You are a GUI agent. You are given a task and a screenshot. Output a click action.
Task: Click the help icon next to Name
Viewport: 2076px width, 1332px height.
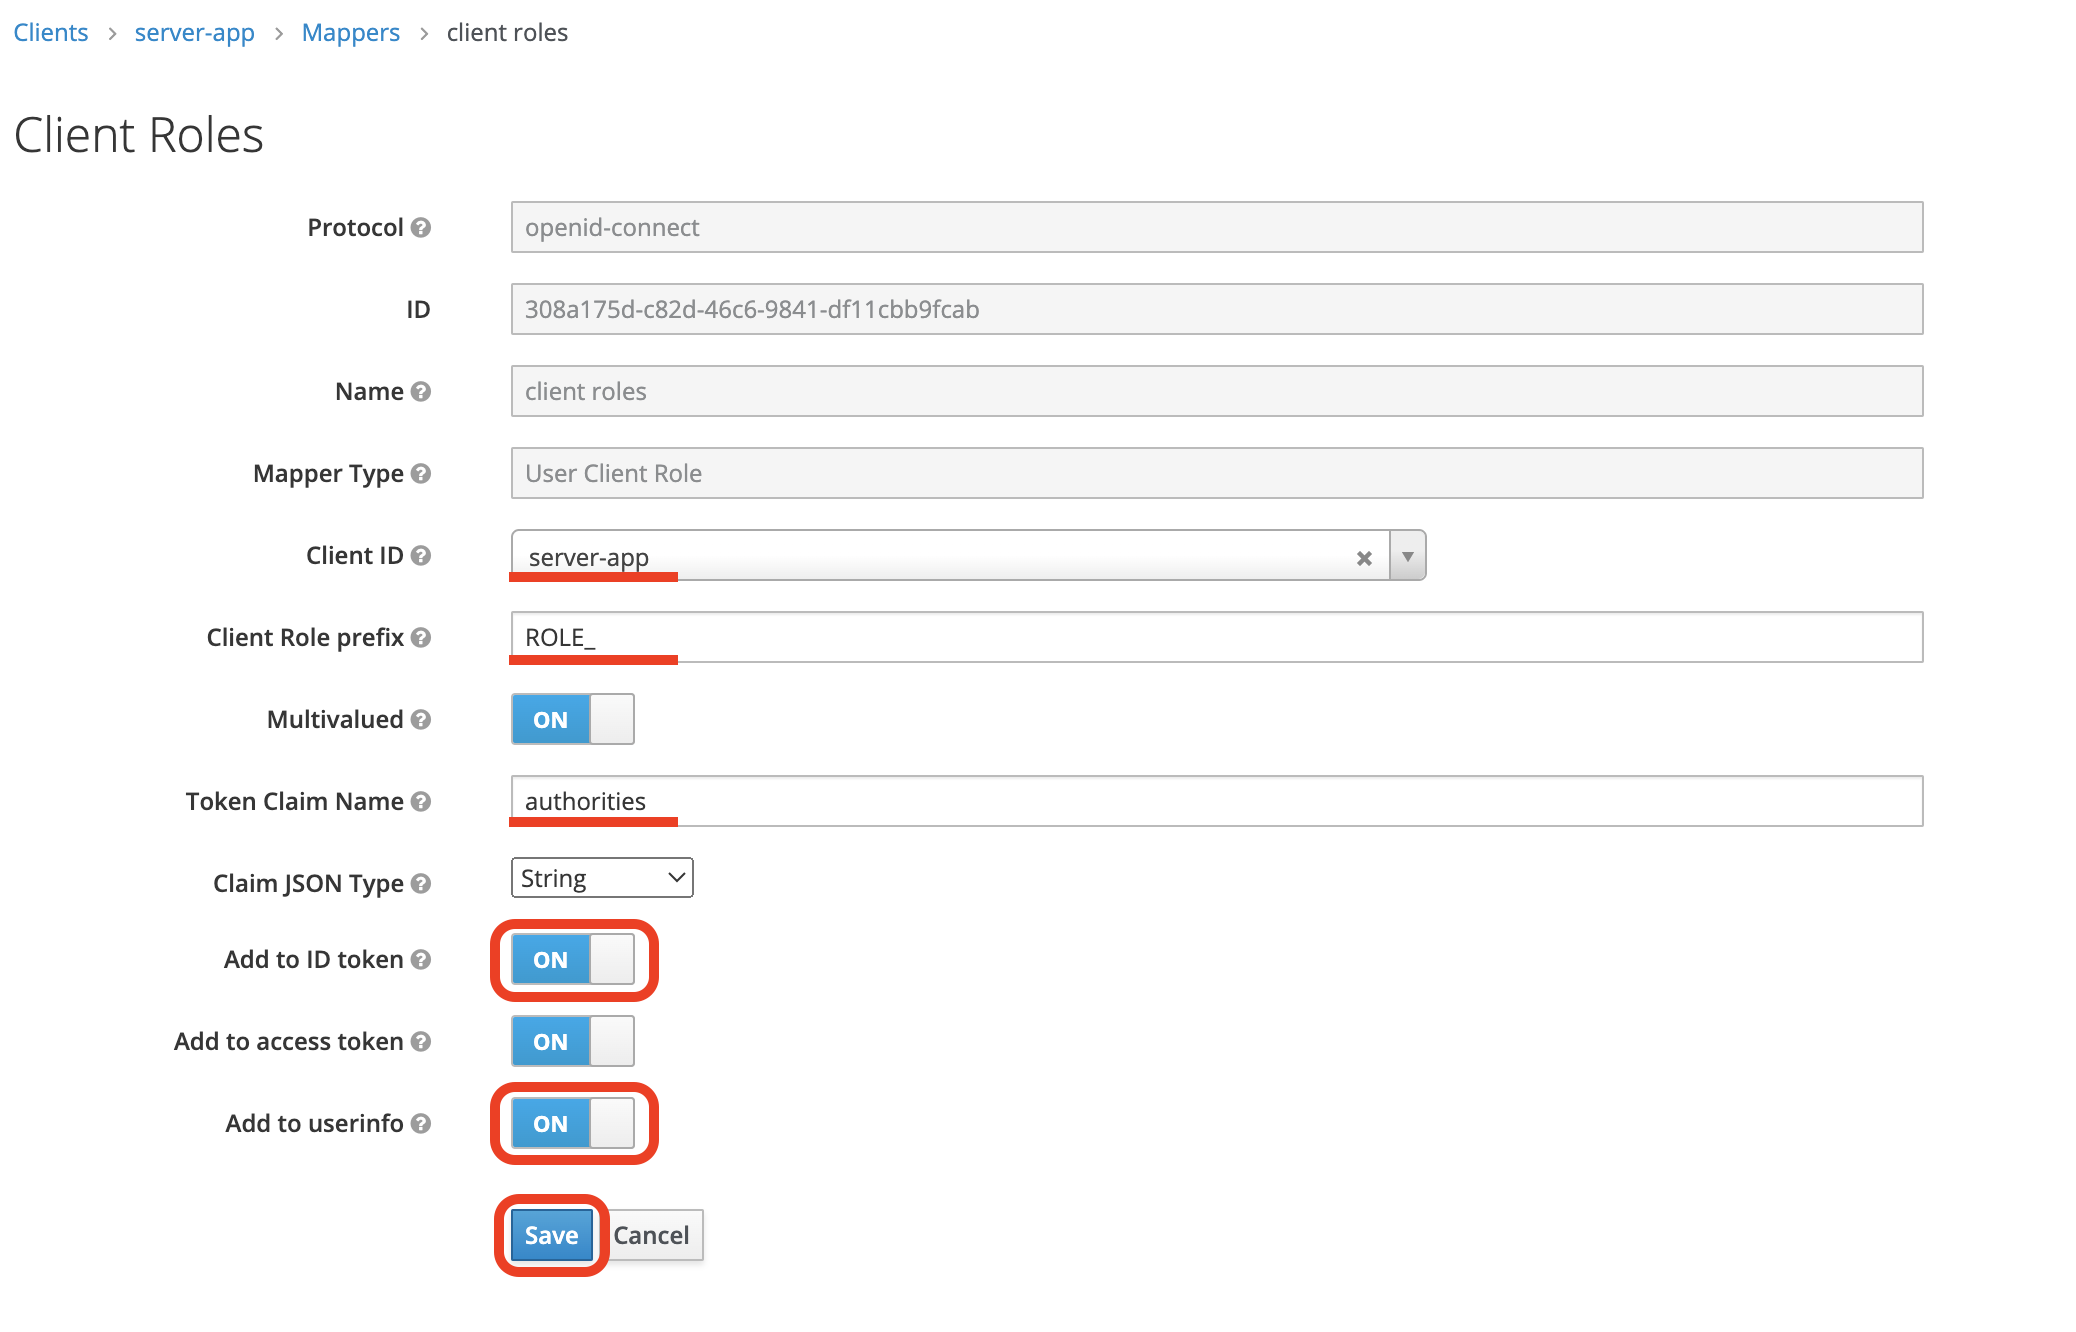(421, 391)
